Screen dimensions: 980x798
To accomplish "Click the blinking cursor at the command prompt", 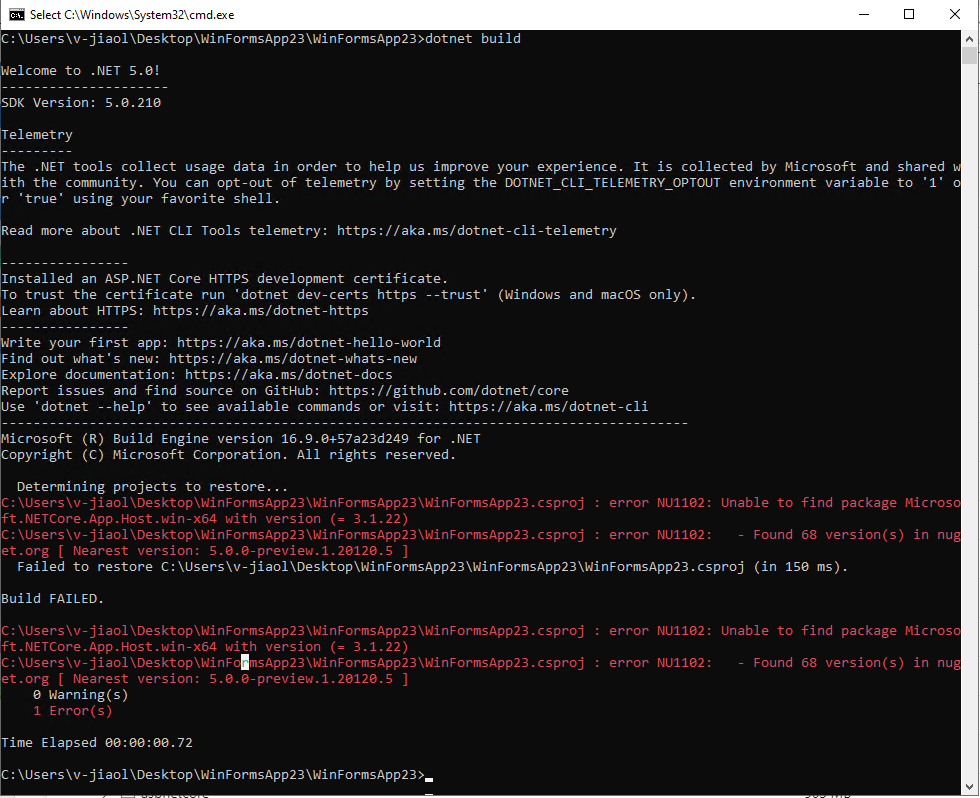I will (x=428, y=776).
